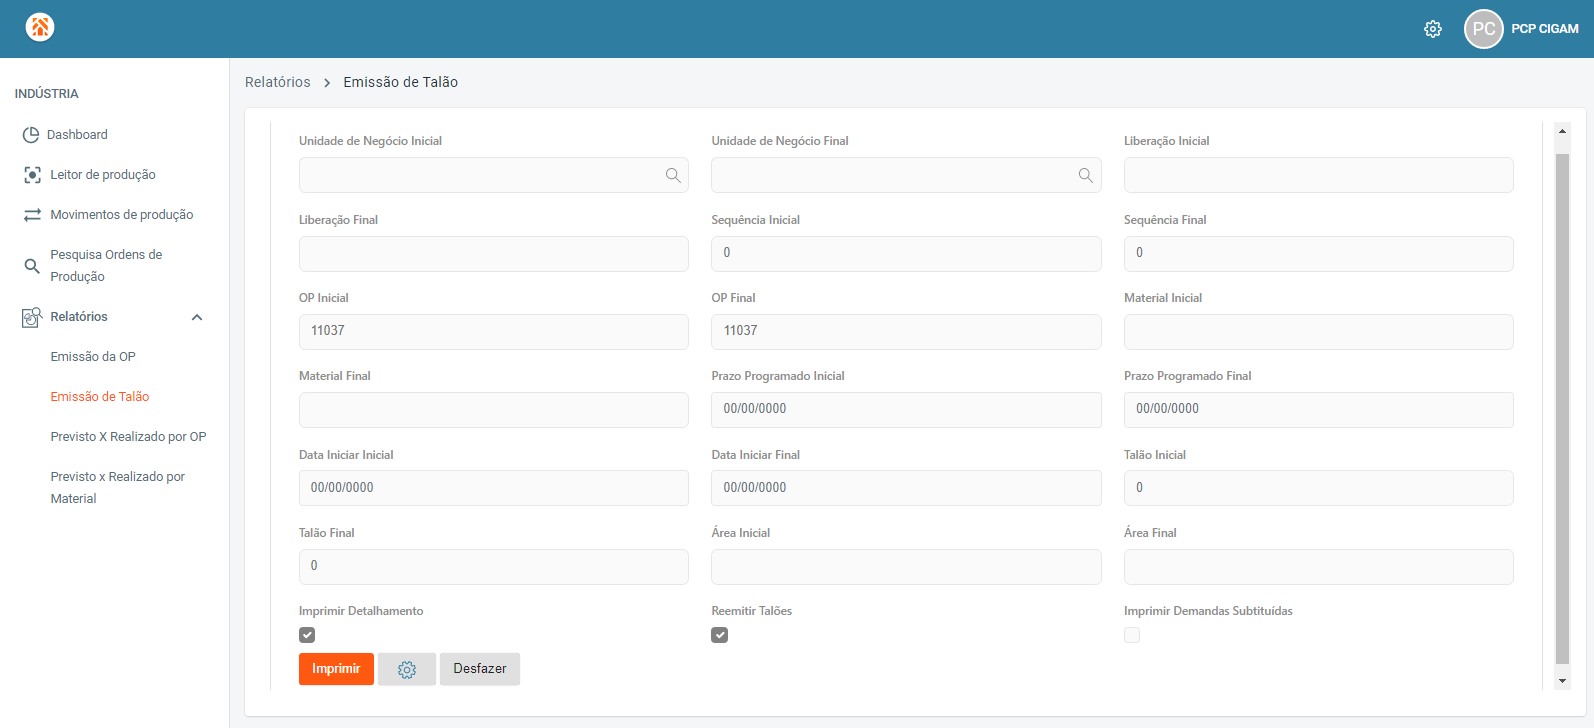1594x728 pixels.
Task: Open Emissão da OP report
Action: coord(93,357)
